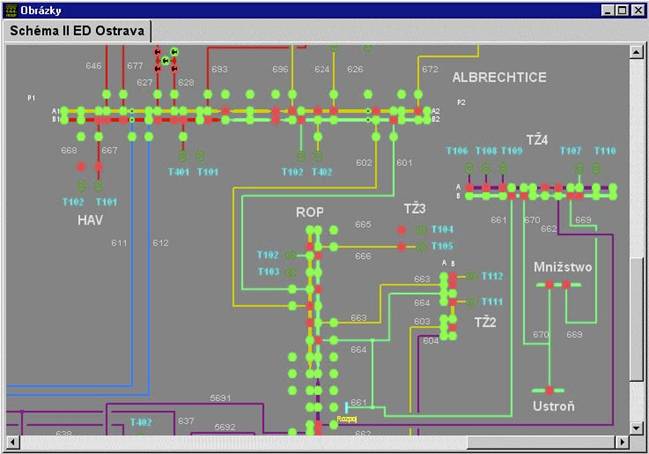
Task: Click the vertical scrollbar down arrow
Action: tap(636, 427)
